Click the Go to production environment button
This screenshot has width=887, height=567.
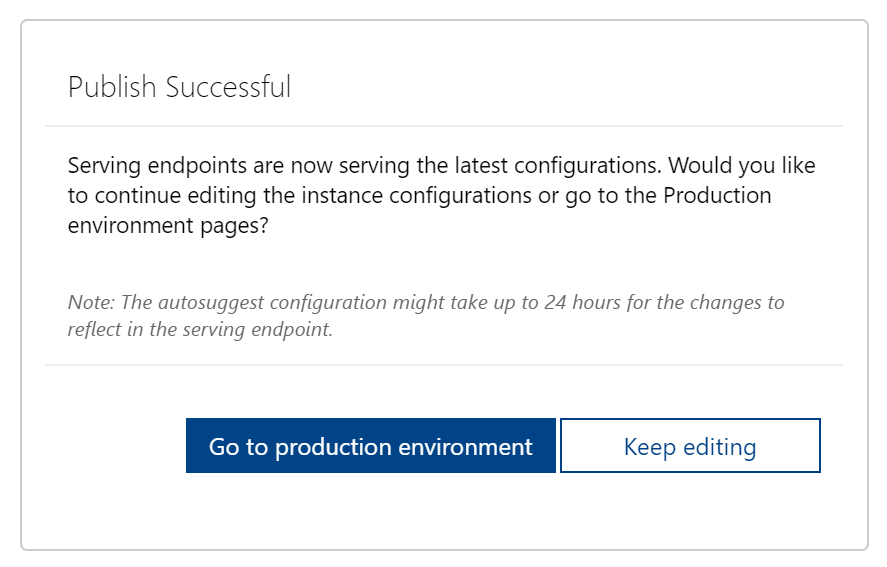click(x=370, y=446)
